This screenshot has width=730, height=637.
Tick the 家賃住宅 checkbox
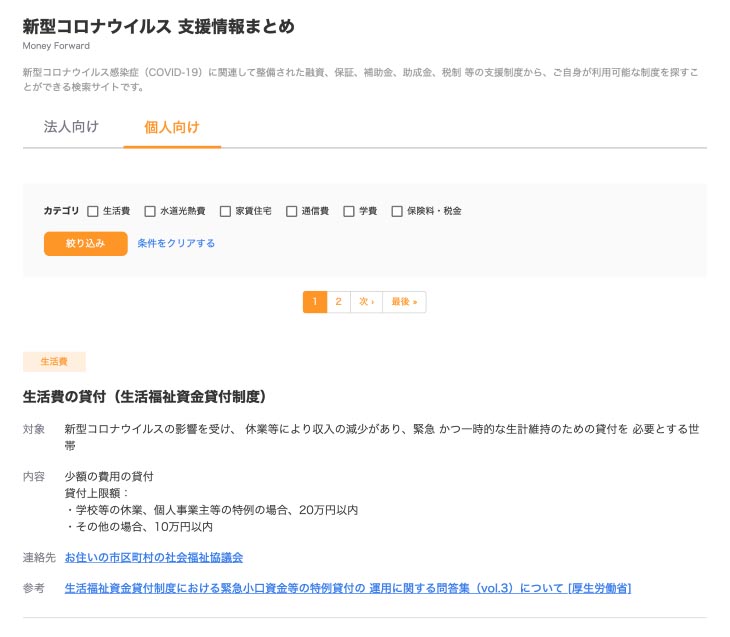pyautogui.click(x=225, y=211)
